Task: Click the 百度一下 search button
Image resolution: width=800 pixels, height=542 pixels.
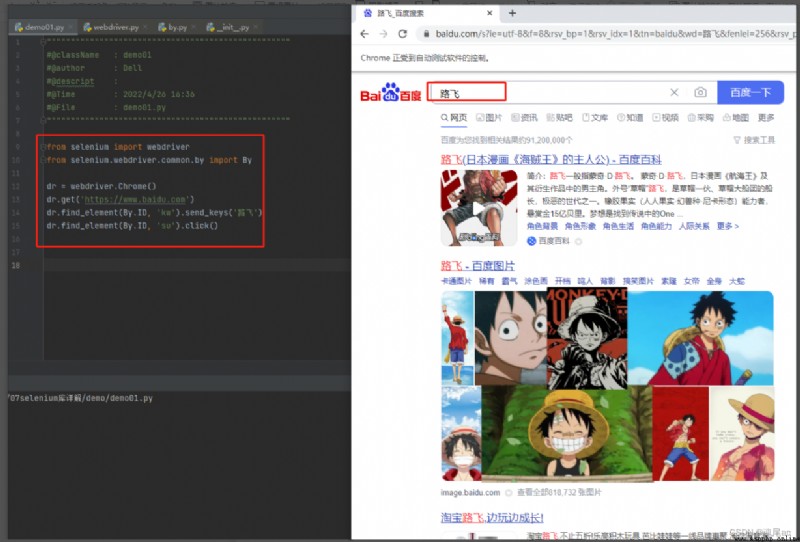Action: tap(751, 92)
